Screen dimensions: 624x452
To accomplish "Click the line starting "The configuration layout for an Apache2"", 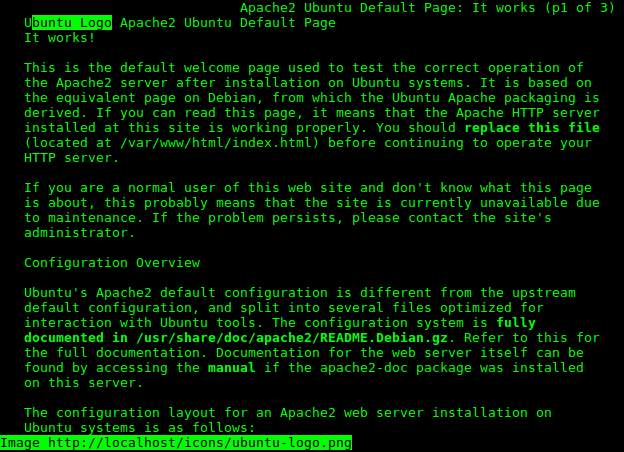I will point(288,413).
